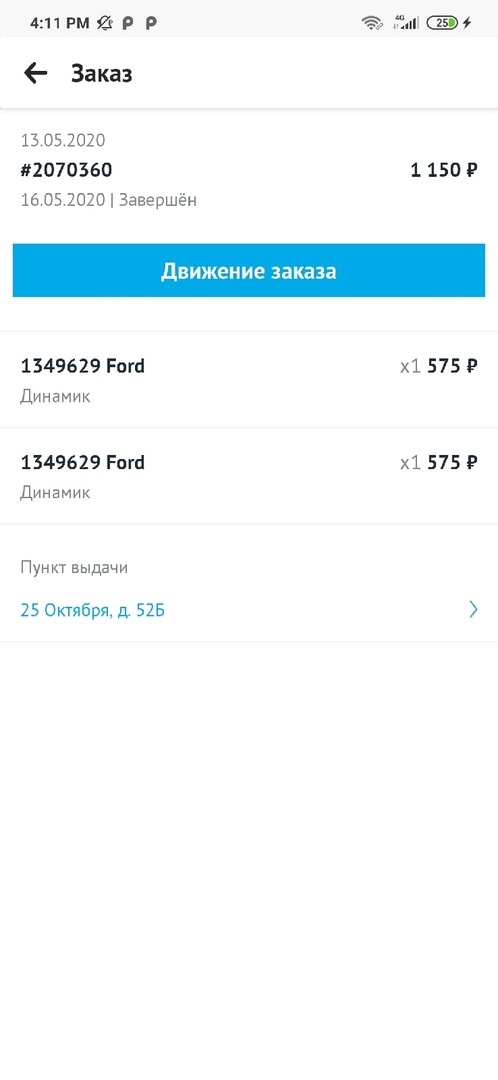Tap the 13.05.2020 order date

tap(63, 141)
